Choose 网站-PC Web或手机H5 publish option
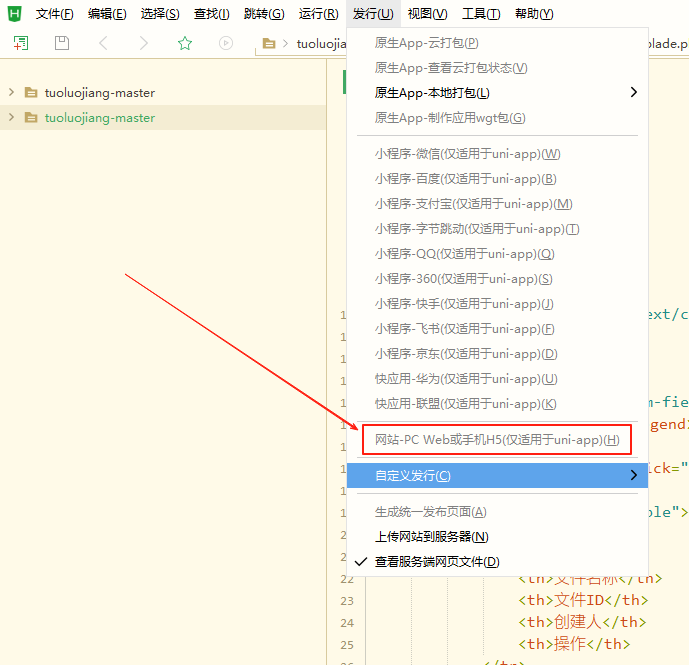689x665 pixels. pyautogui.click(x=497, y=440)
